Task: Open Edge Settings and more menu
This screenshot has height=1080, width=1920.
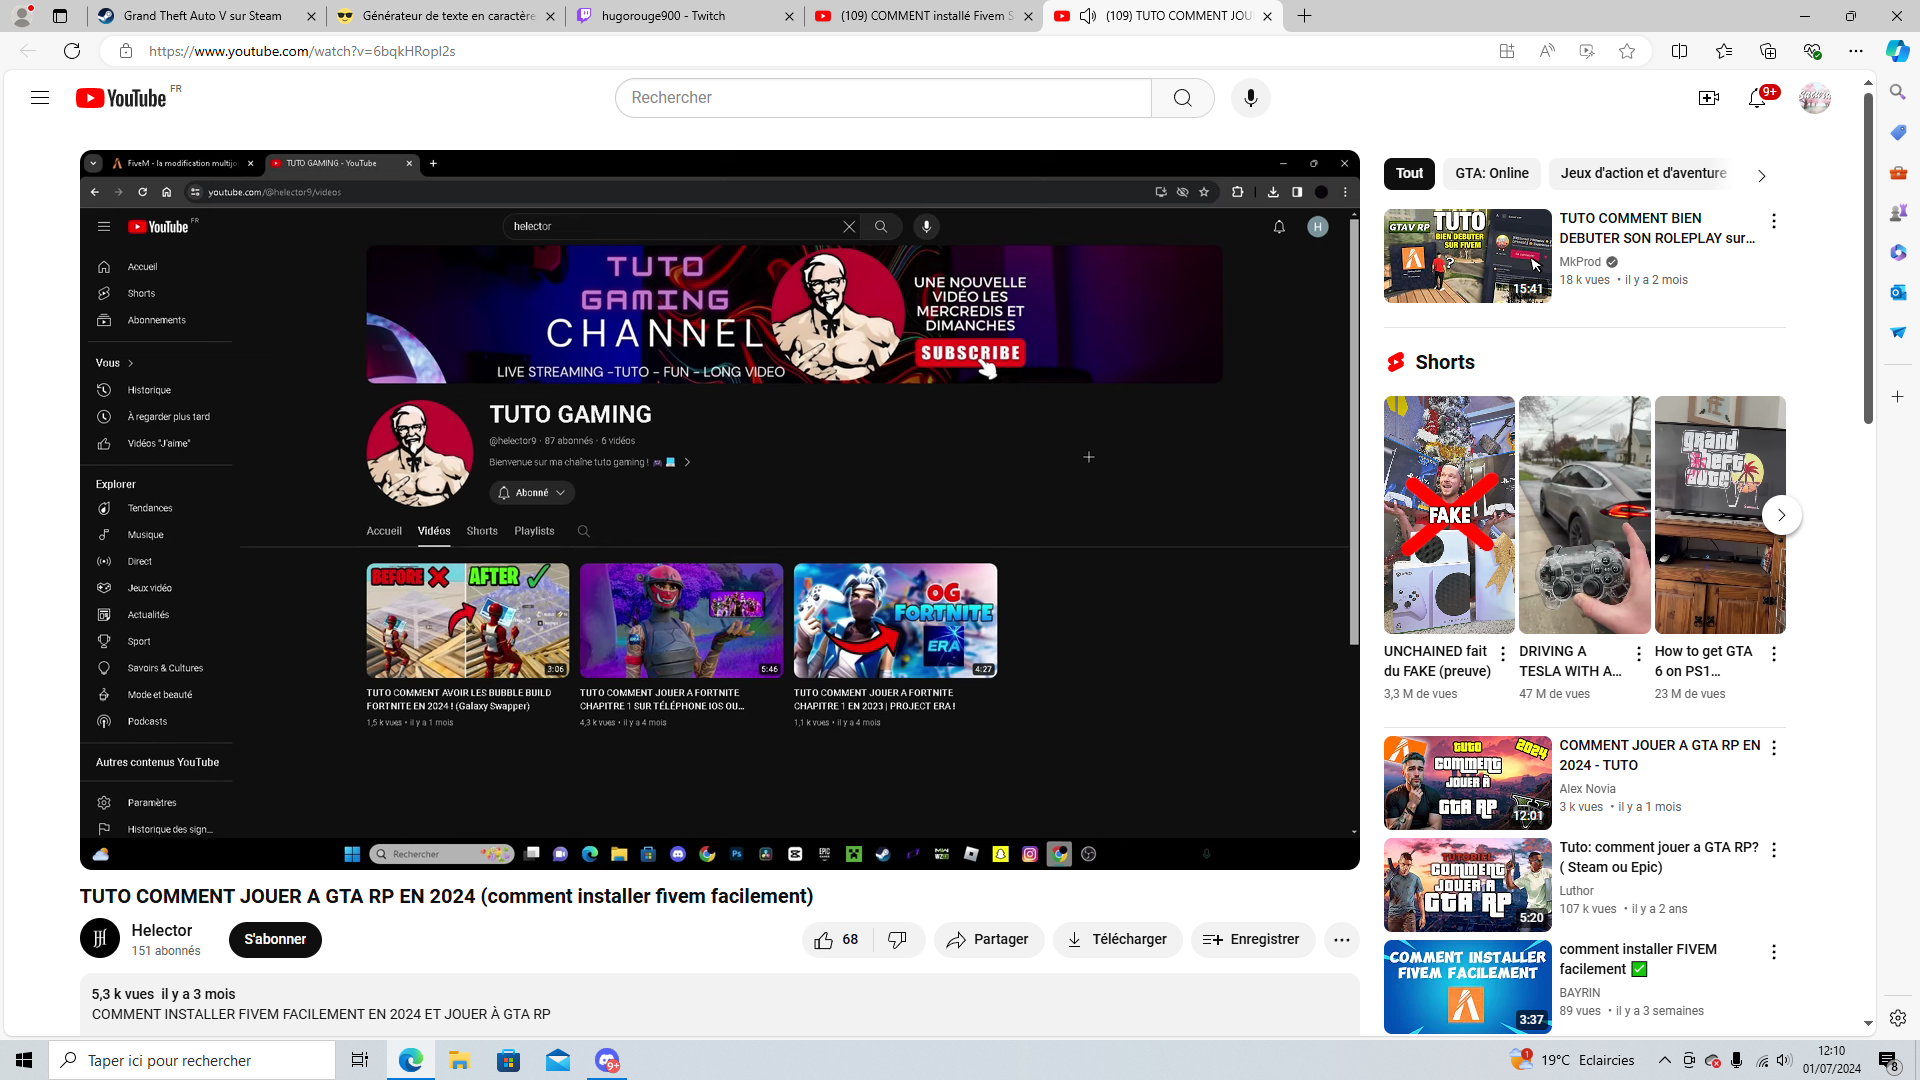Action: [x=1856, y=51]
